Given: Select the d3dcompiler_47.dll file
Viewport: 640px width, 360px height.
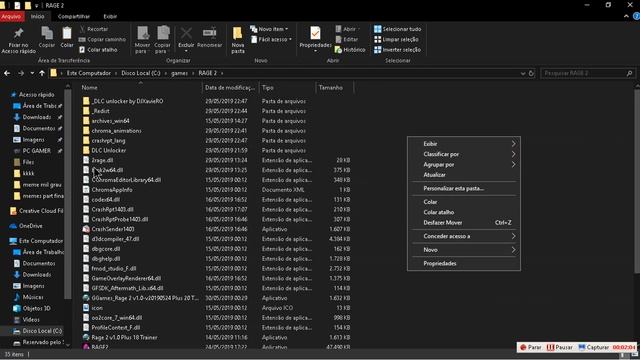Looking at the screenshot, I should (x=115, y=239).
